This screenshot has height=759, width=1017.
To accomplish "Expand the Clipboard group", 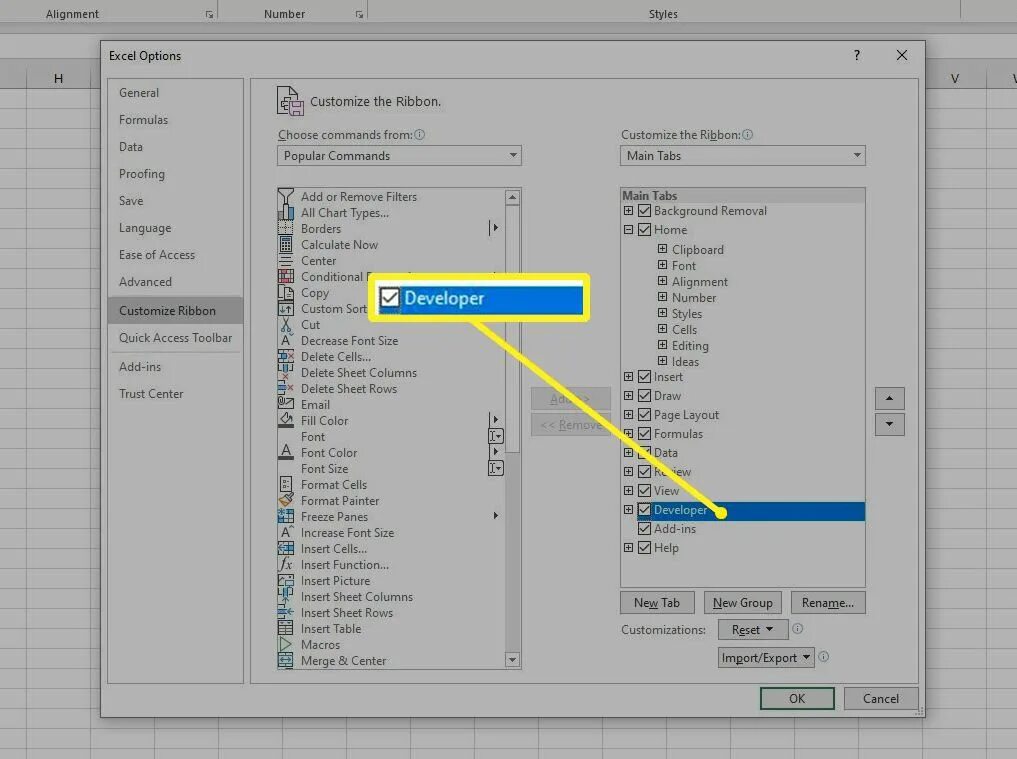I will click(x=662, y=248).
